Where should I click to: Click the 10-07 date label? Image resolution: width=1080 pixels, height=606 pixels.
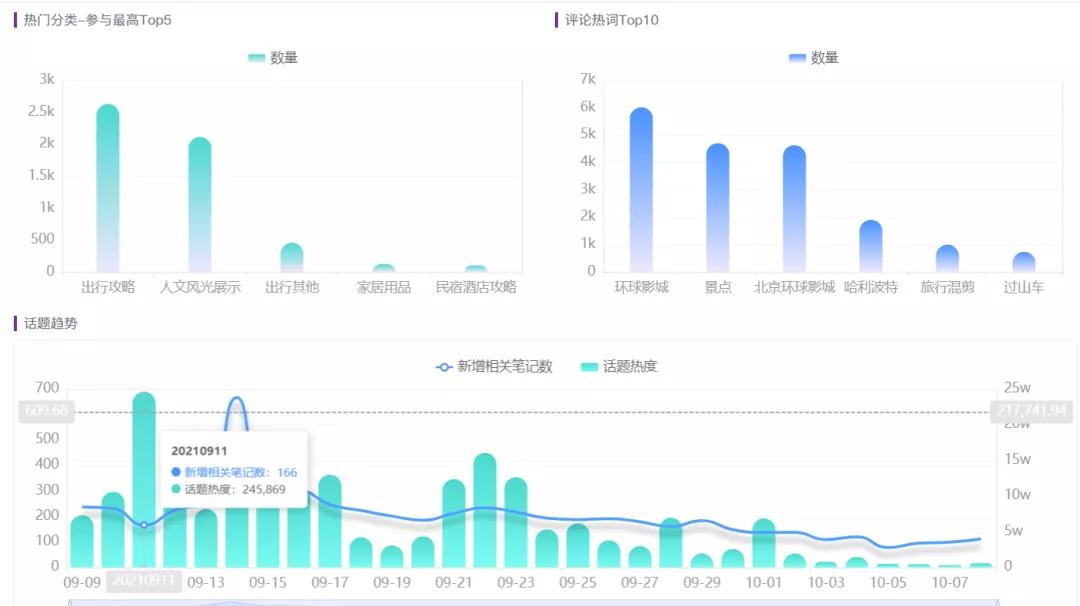point(950,583)
